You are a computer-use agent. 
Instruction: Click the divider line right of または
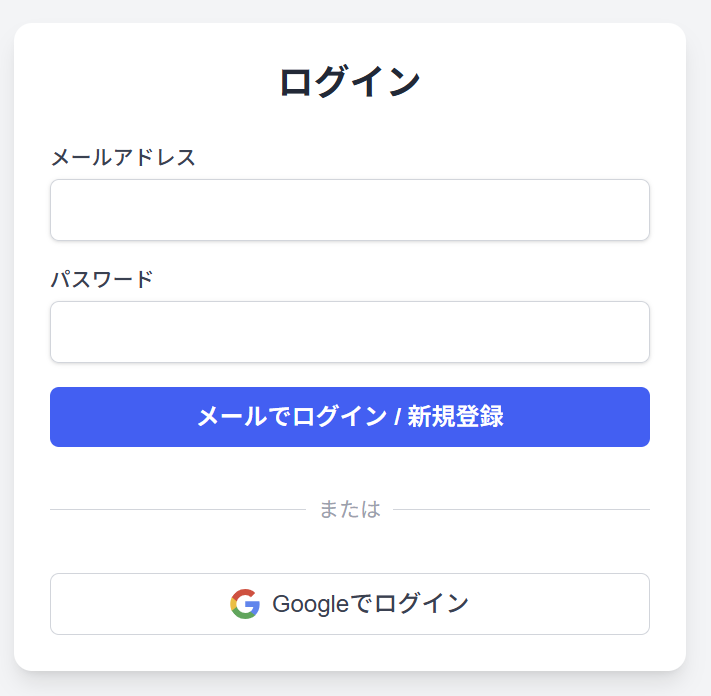click(x=521, y=509)
